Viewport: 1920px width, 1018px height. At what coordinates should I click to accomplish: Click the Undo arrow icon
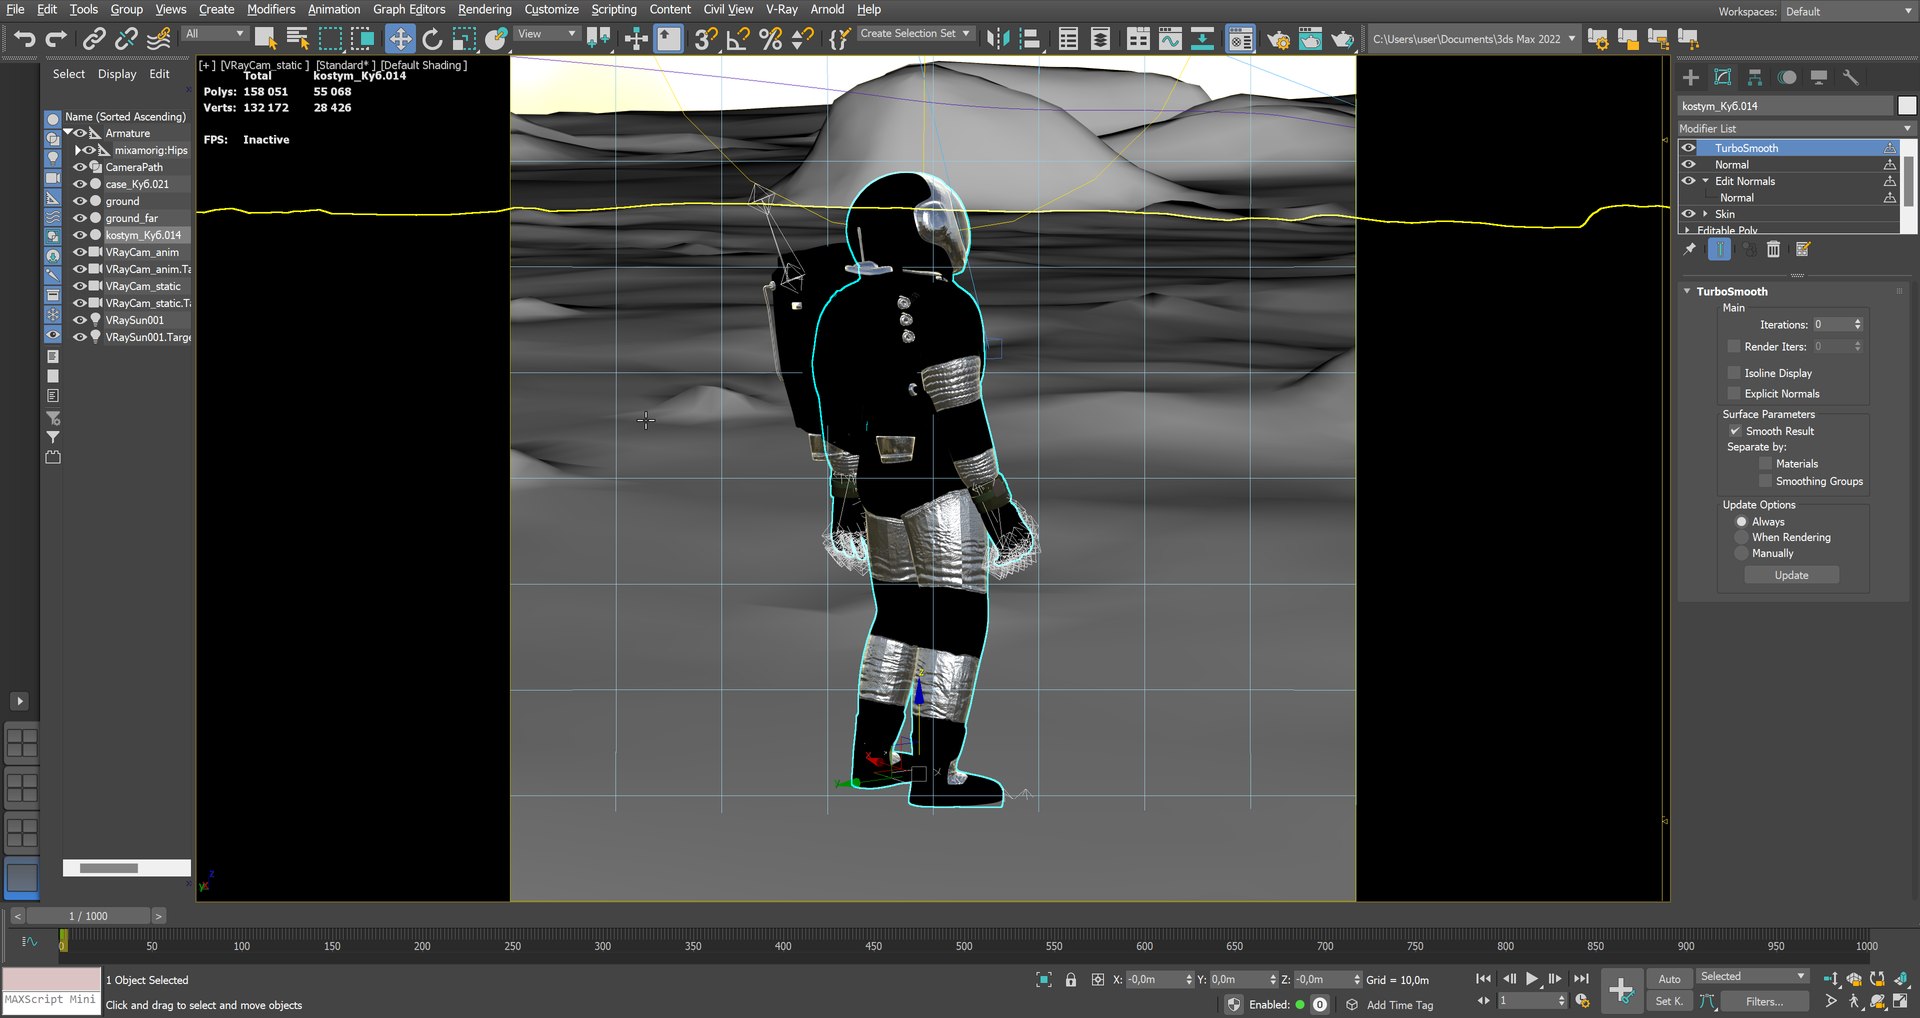pos(24,39)
